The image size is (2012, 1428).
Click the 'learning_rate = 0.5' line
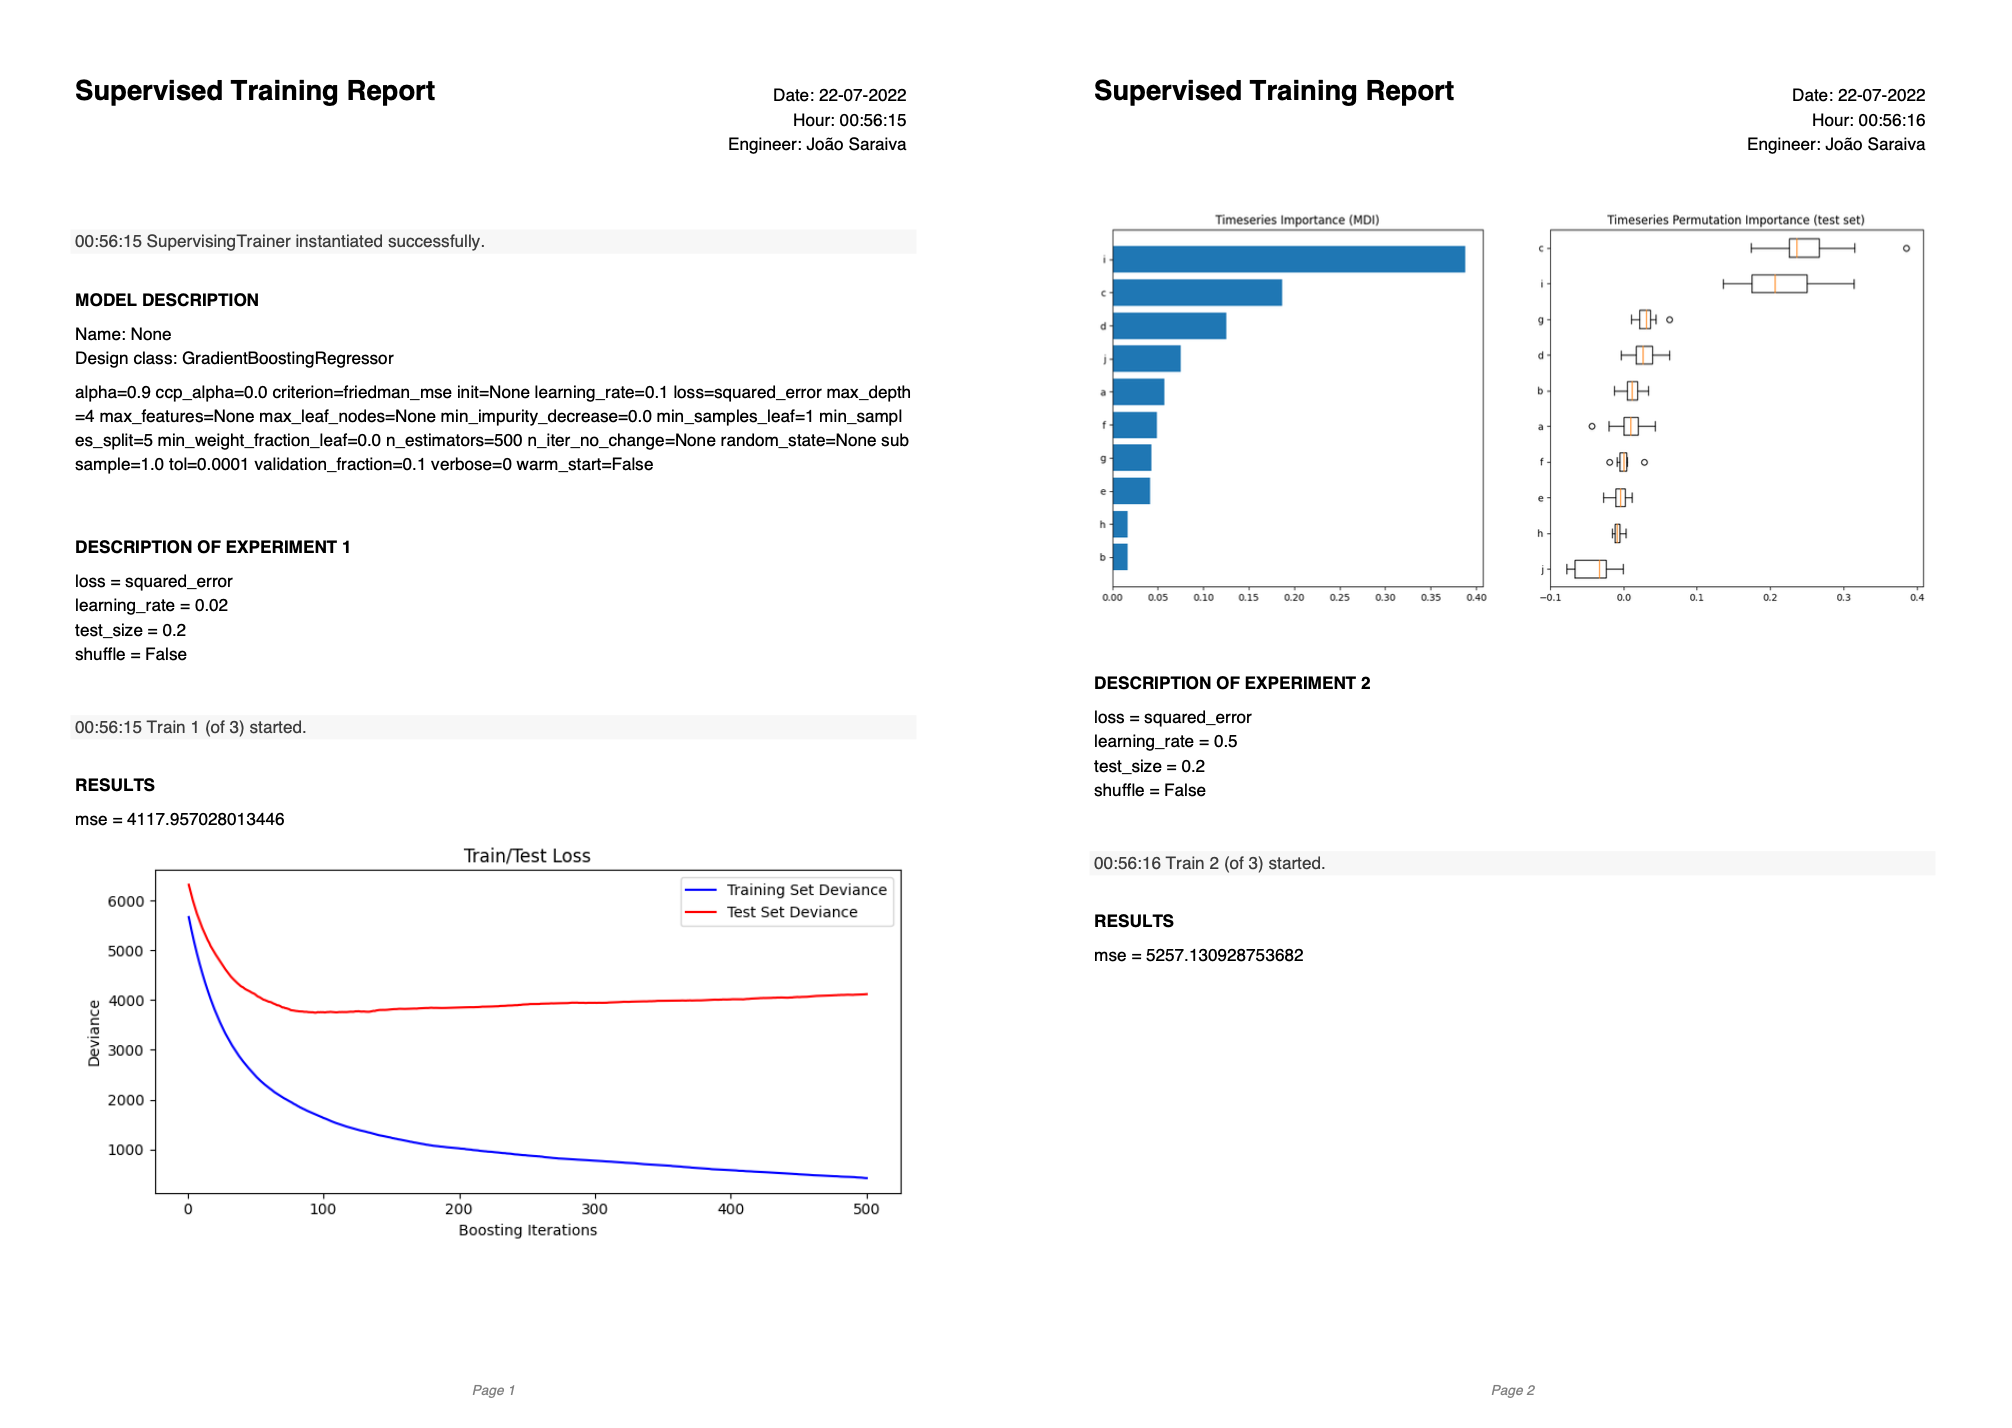click(1166, 741)
